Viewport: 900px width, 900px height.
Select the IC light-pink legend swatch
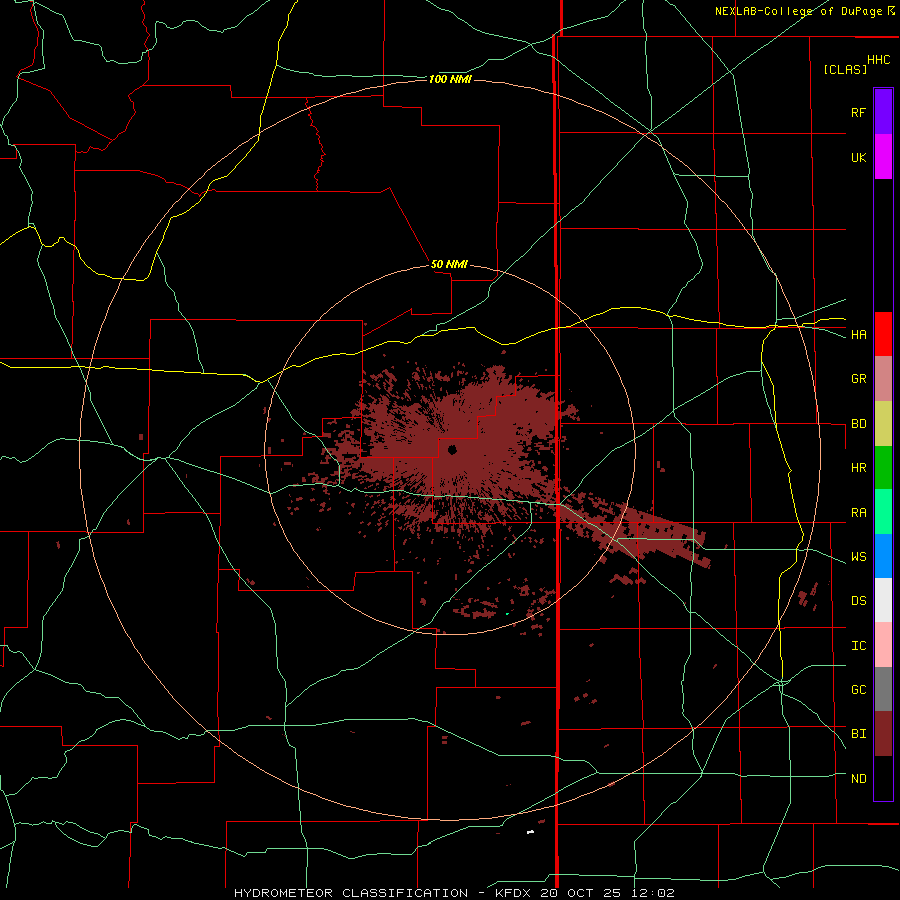[883, 645]
